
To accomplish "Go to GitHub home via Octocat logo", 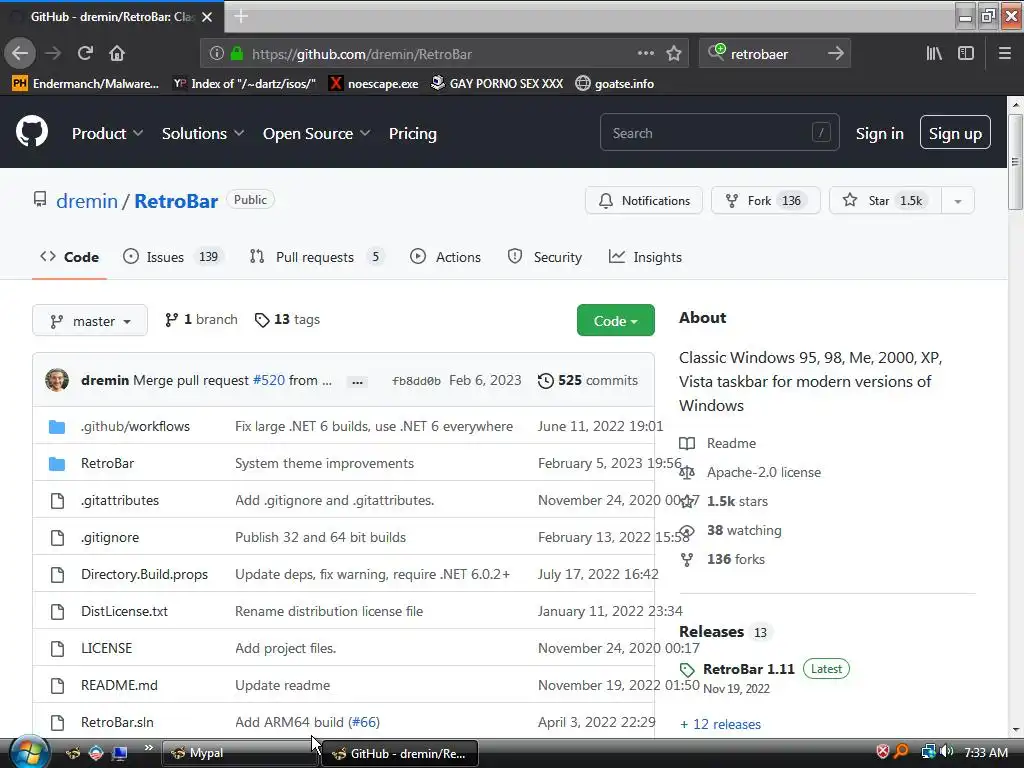I will 32,133.
